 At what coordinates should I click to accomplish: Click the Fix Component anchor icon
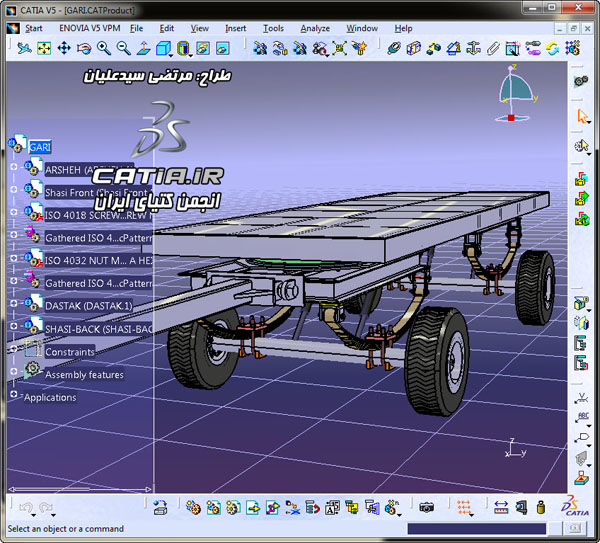[473, 49]
